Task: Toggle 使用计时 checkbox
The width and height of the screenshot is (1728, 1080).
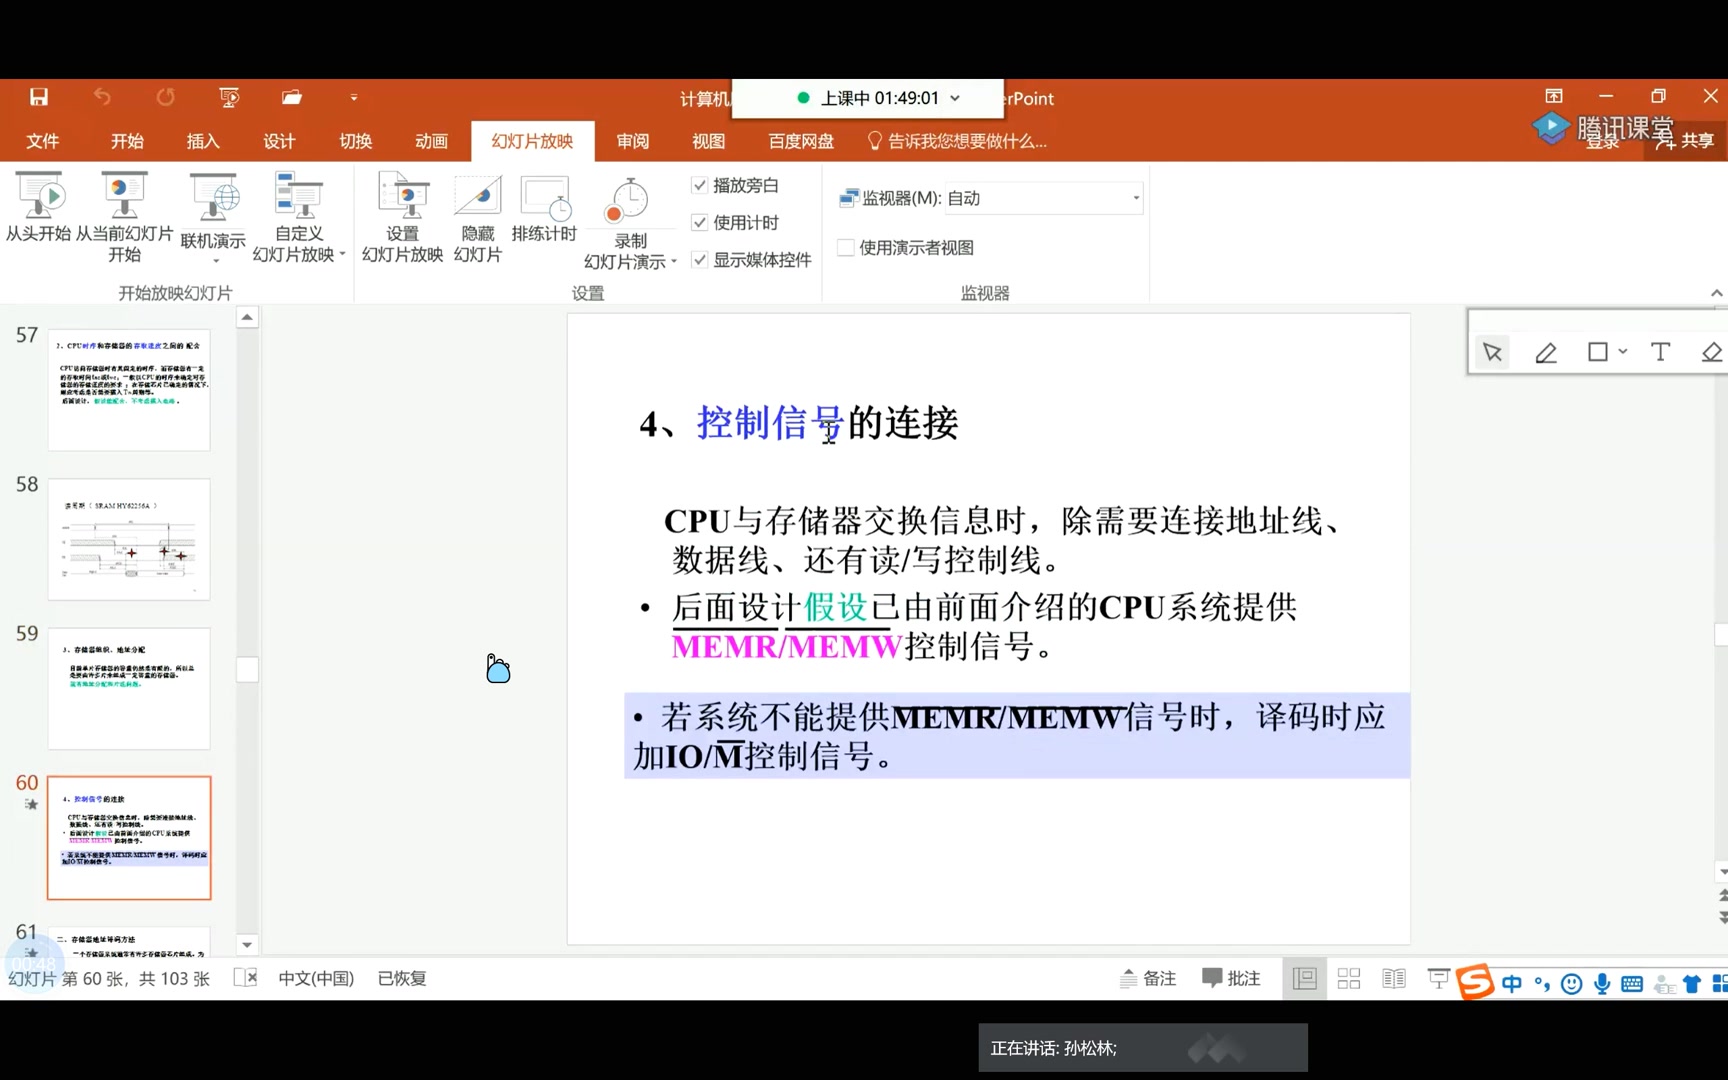Action: (x=699, y=222)
